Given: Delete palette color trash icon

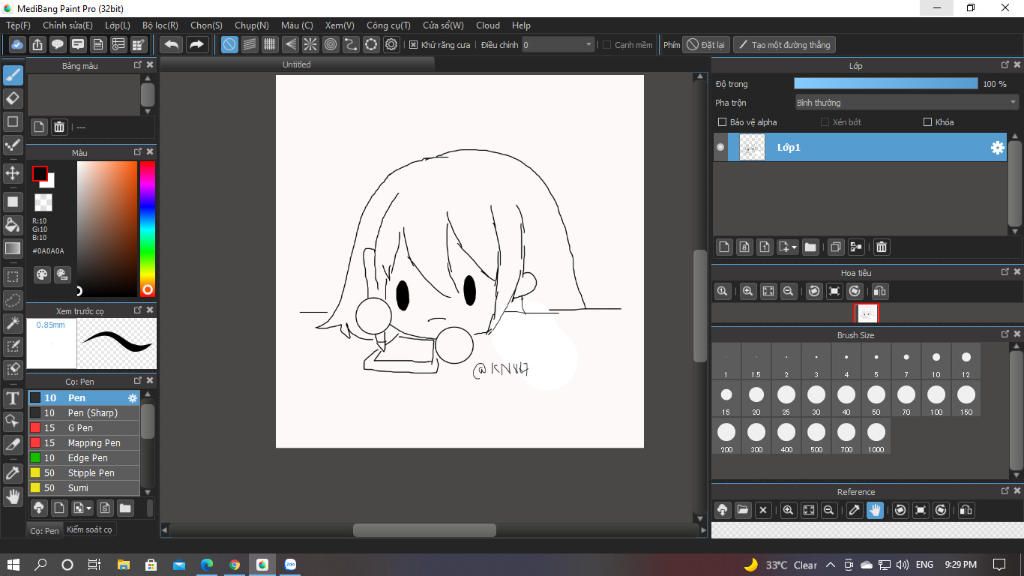Looking at the screenshot, I should pos(59,127).
